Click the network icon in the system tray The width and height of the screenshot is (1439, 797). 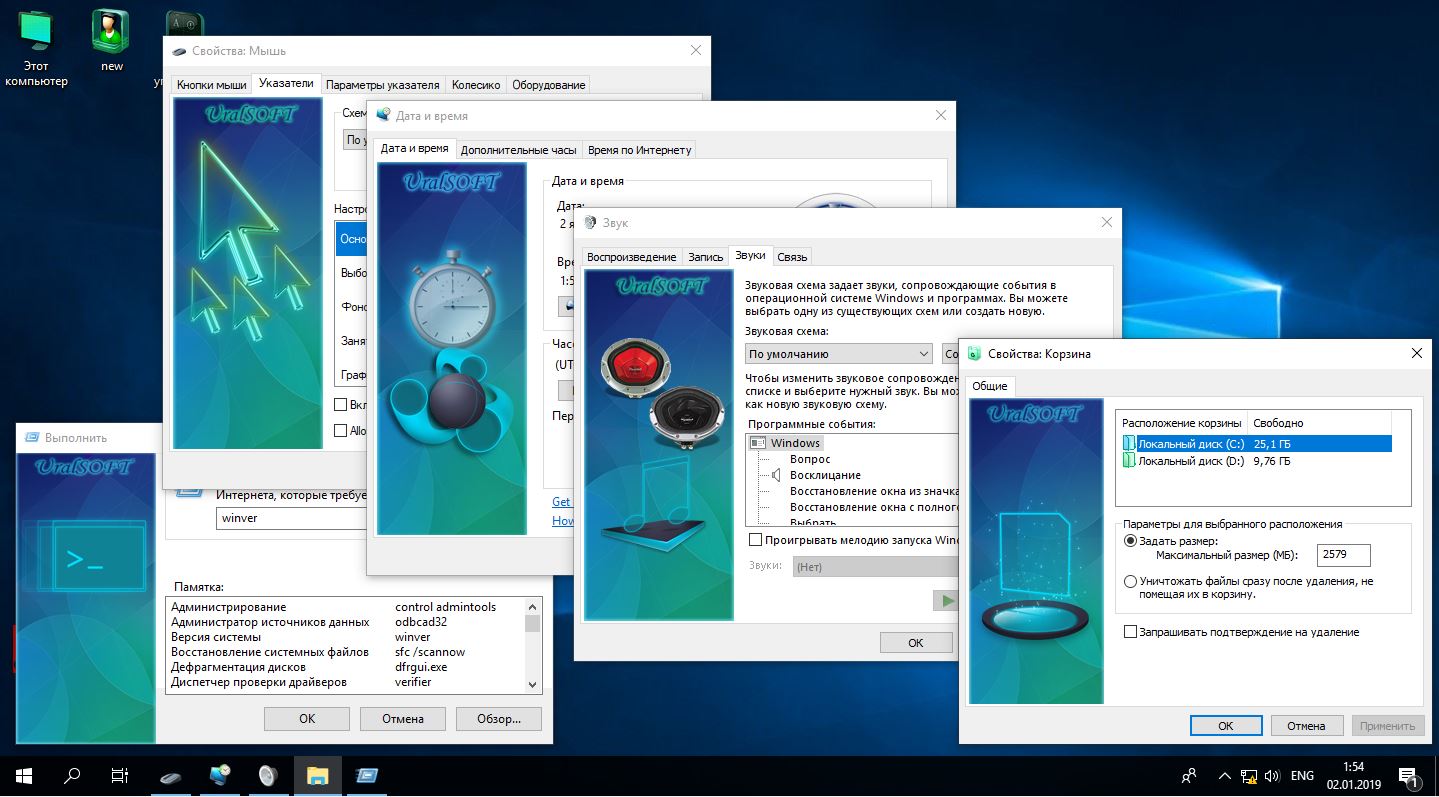(1249, 775)
